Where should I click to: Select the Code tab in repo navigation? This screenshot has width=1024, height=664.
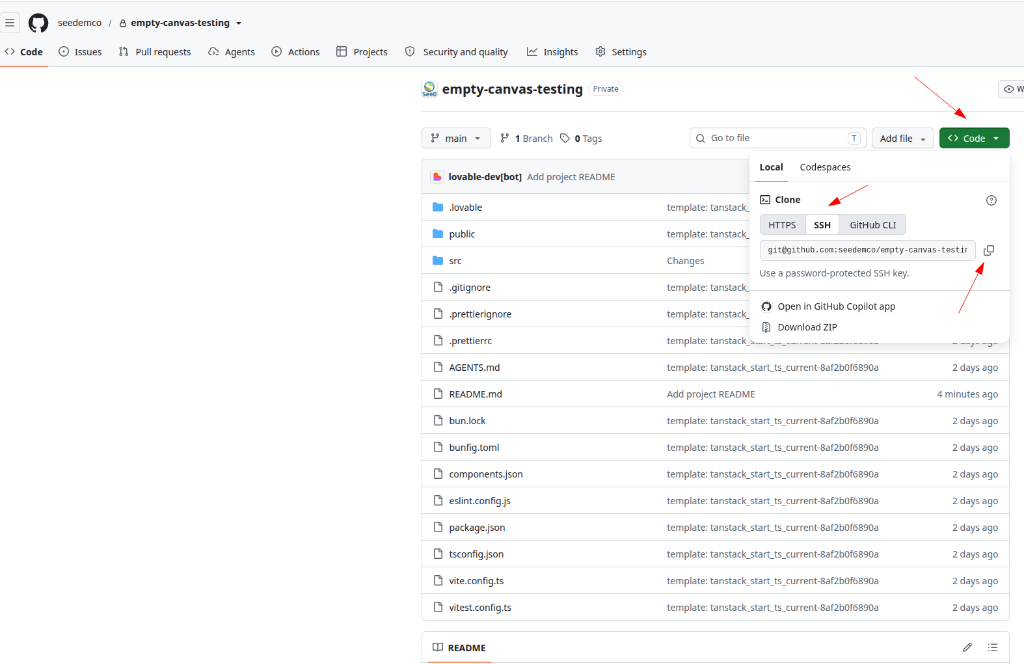tap(24, 52)
